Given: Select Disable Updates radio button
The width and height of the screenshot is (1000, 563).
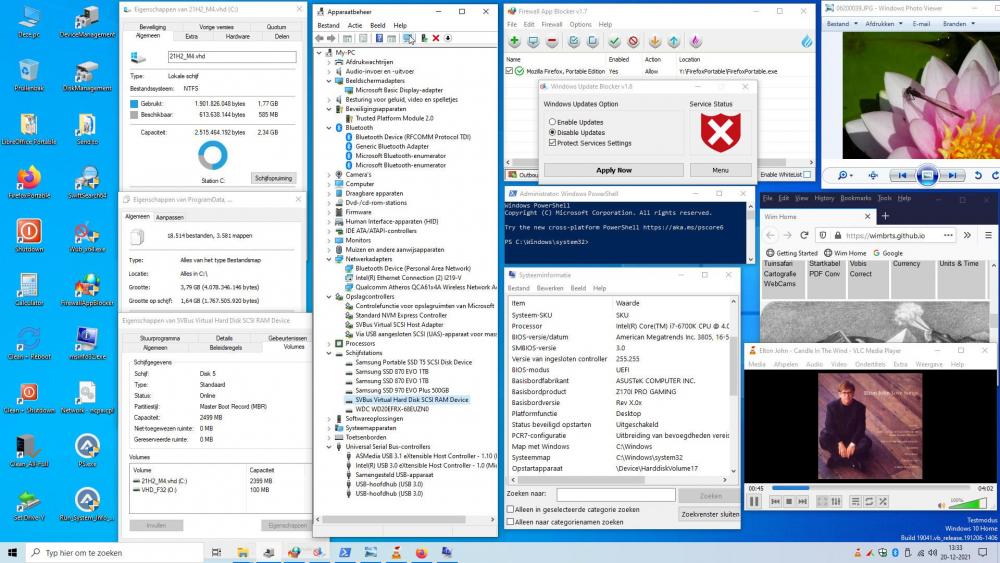Looking at the screenshot, I should [552, 133].
